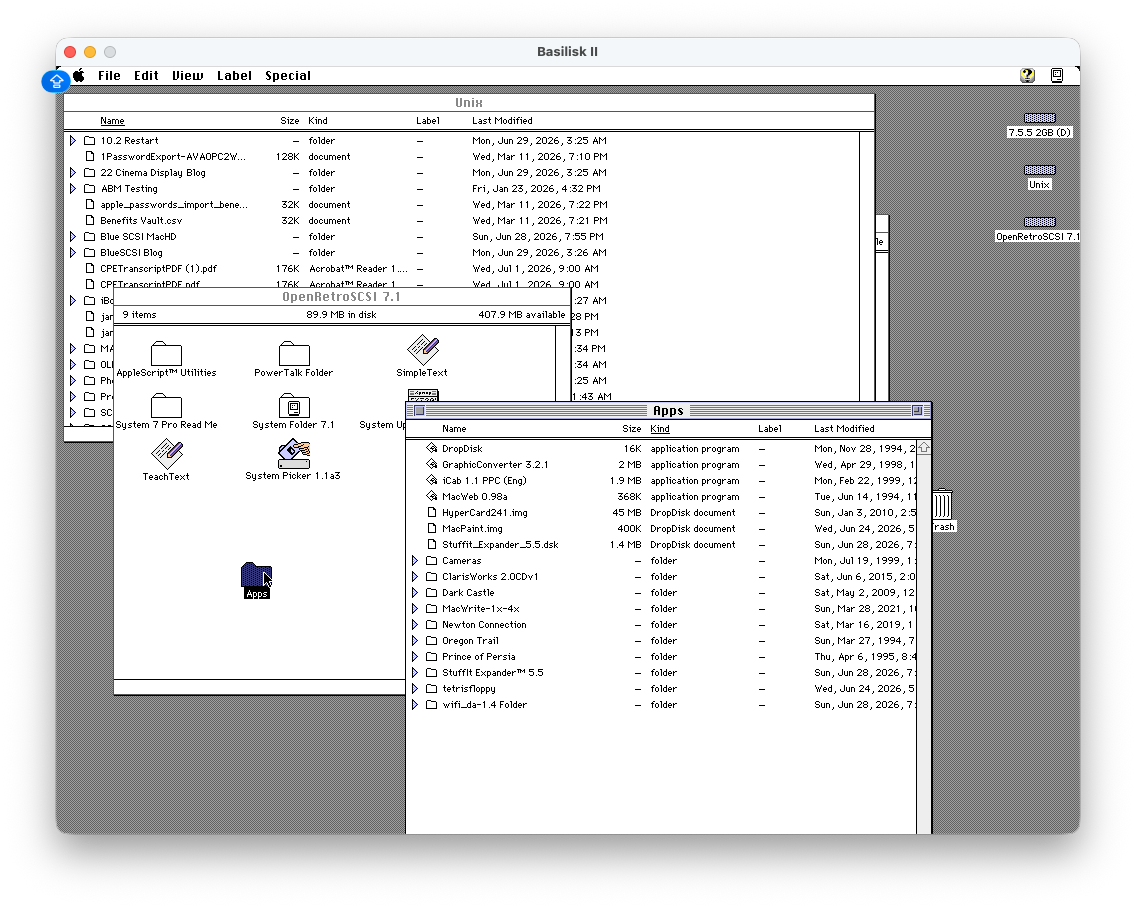The image size is (1136, 908).
Task: Select the GraphicConverter 3.2.1 icon in Apps
Action: pos(432,465)
